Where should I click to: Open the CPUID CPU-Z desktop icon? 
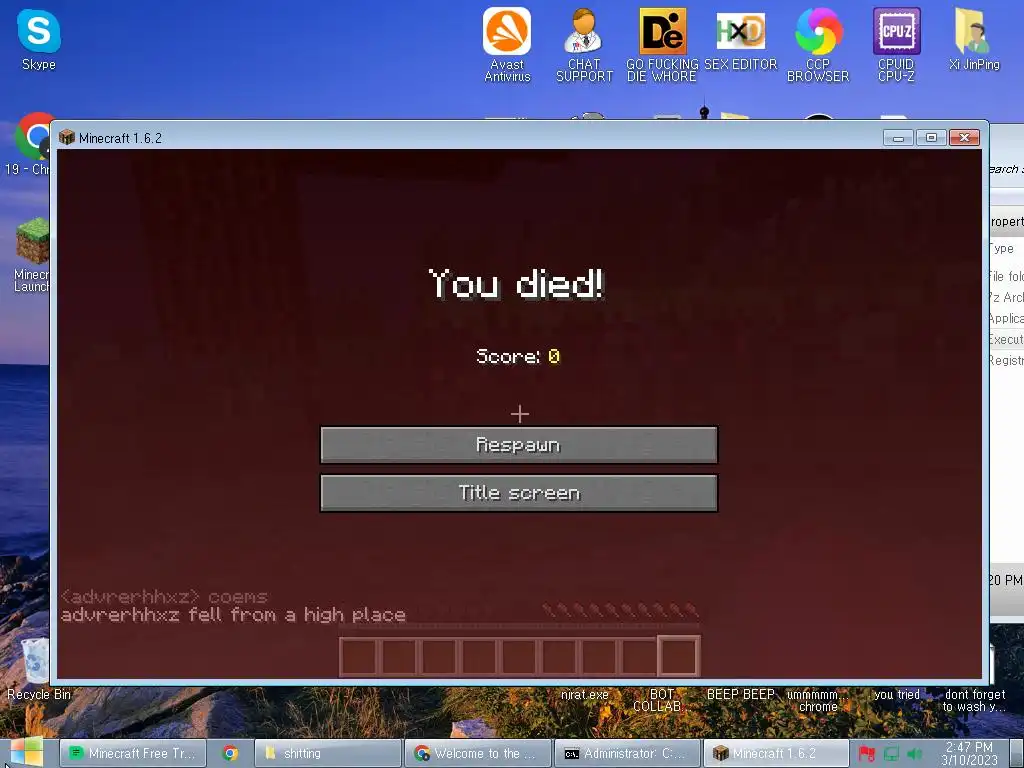pos(896,44)
